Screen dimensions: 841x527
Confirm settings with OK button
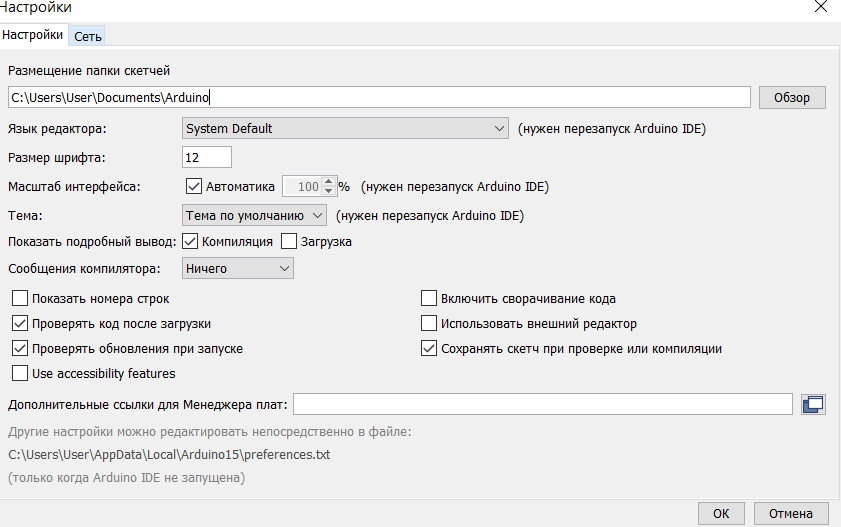[721, 514]
